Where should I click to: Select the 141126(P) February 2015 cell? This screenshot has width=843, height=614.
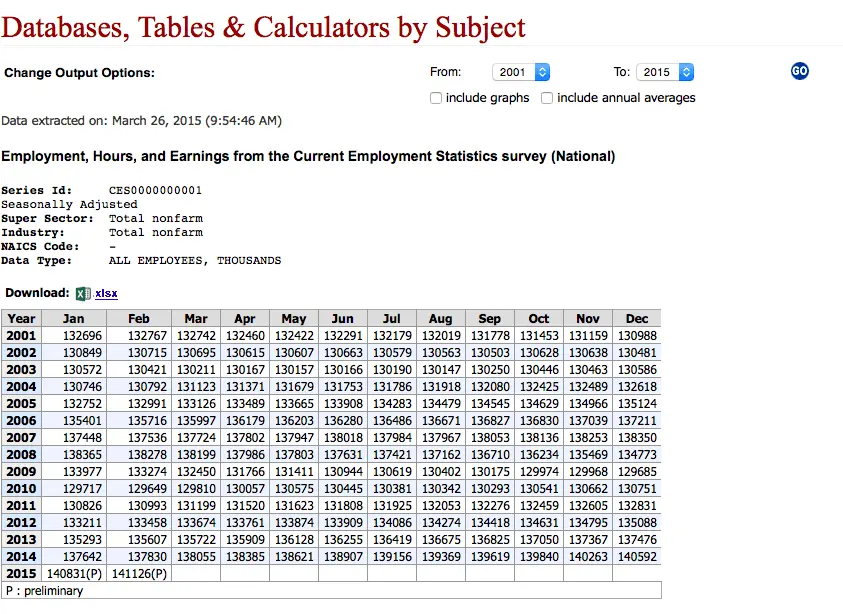click(x=139, y=573)
